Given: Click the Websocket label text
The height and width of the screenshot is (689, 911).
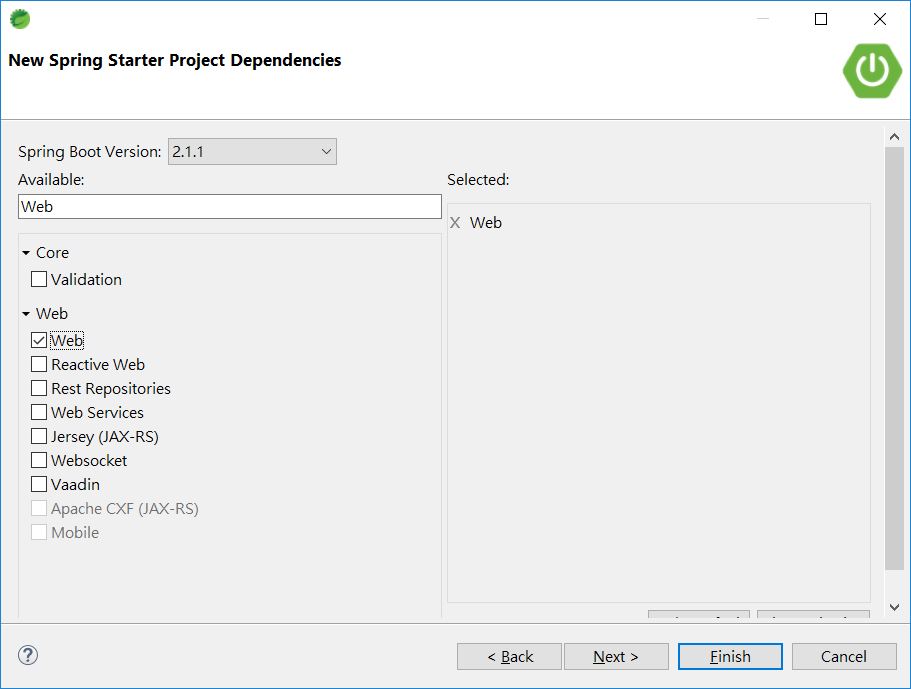Looking at the screenshot, I should tap(89, 461).
